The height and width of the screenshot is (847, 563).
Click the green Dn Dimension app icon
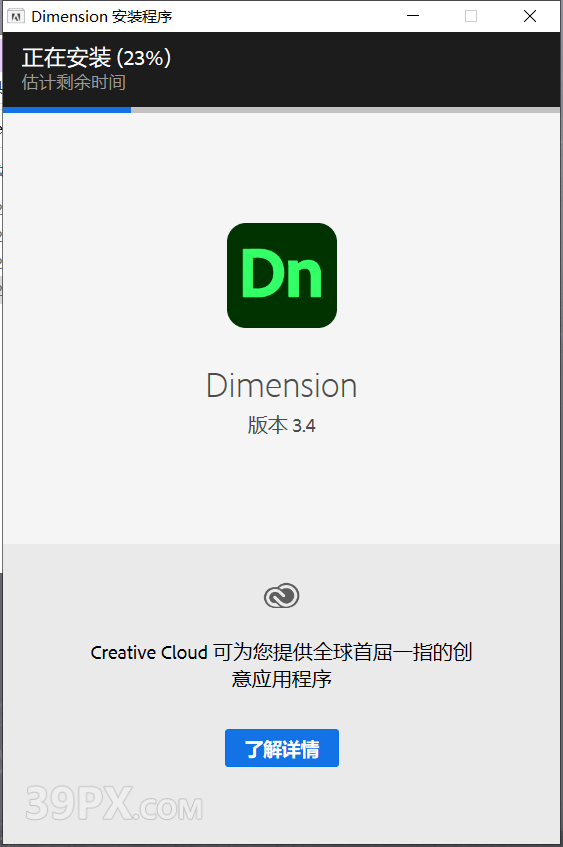point(282,275)
